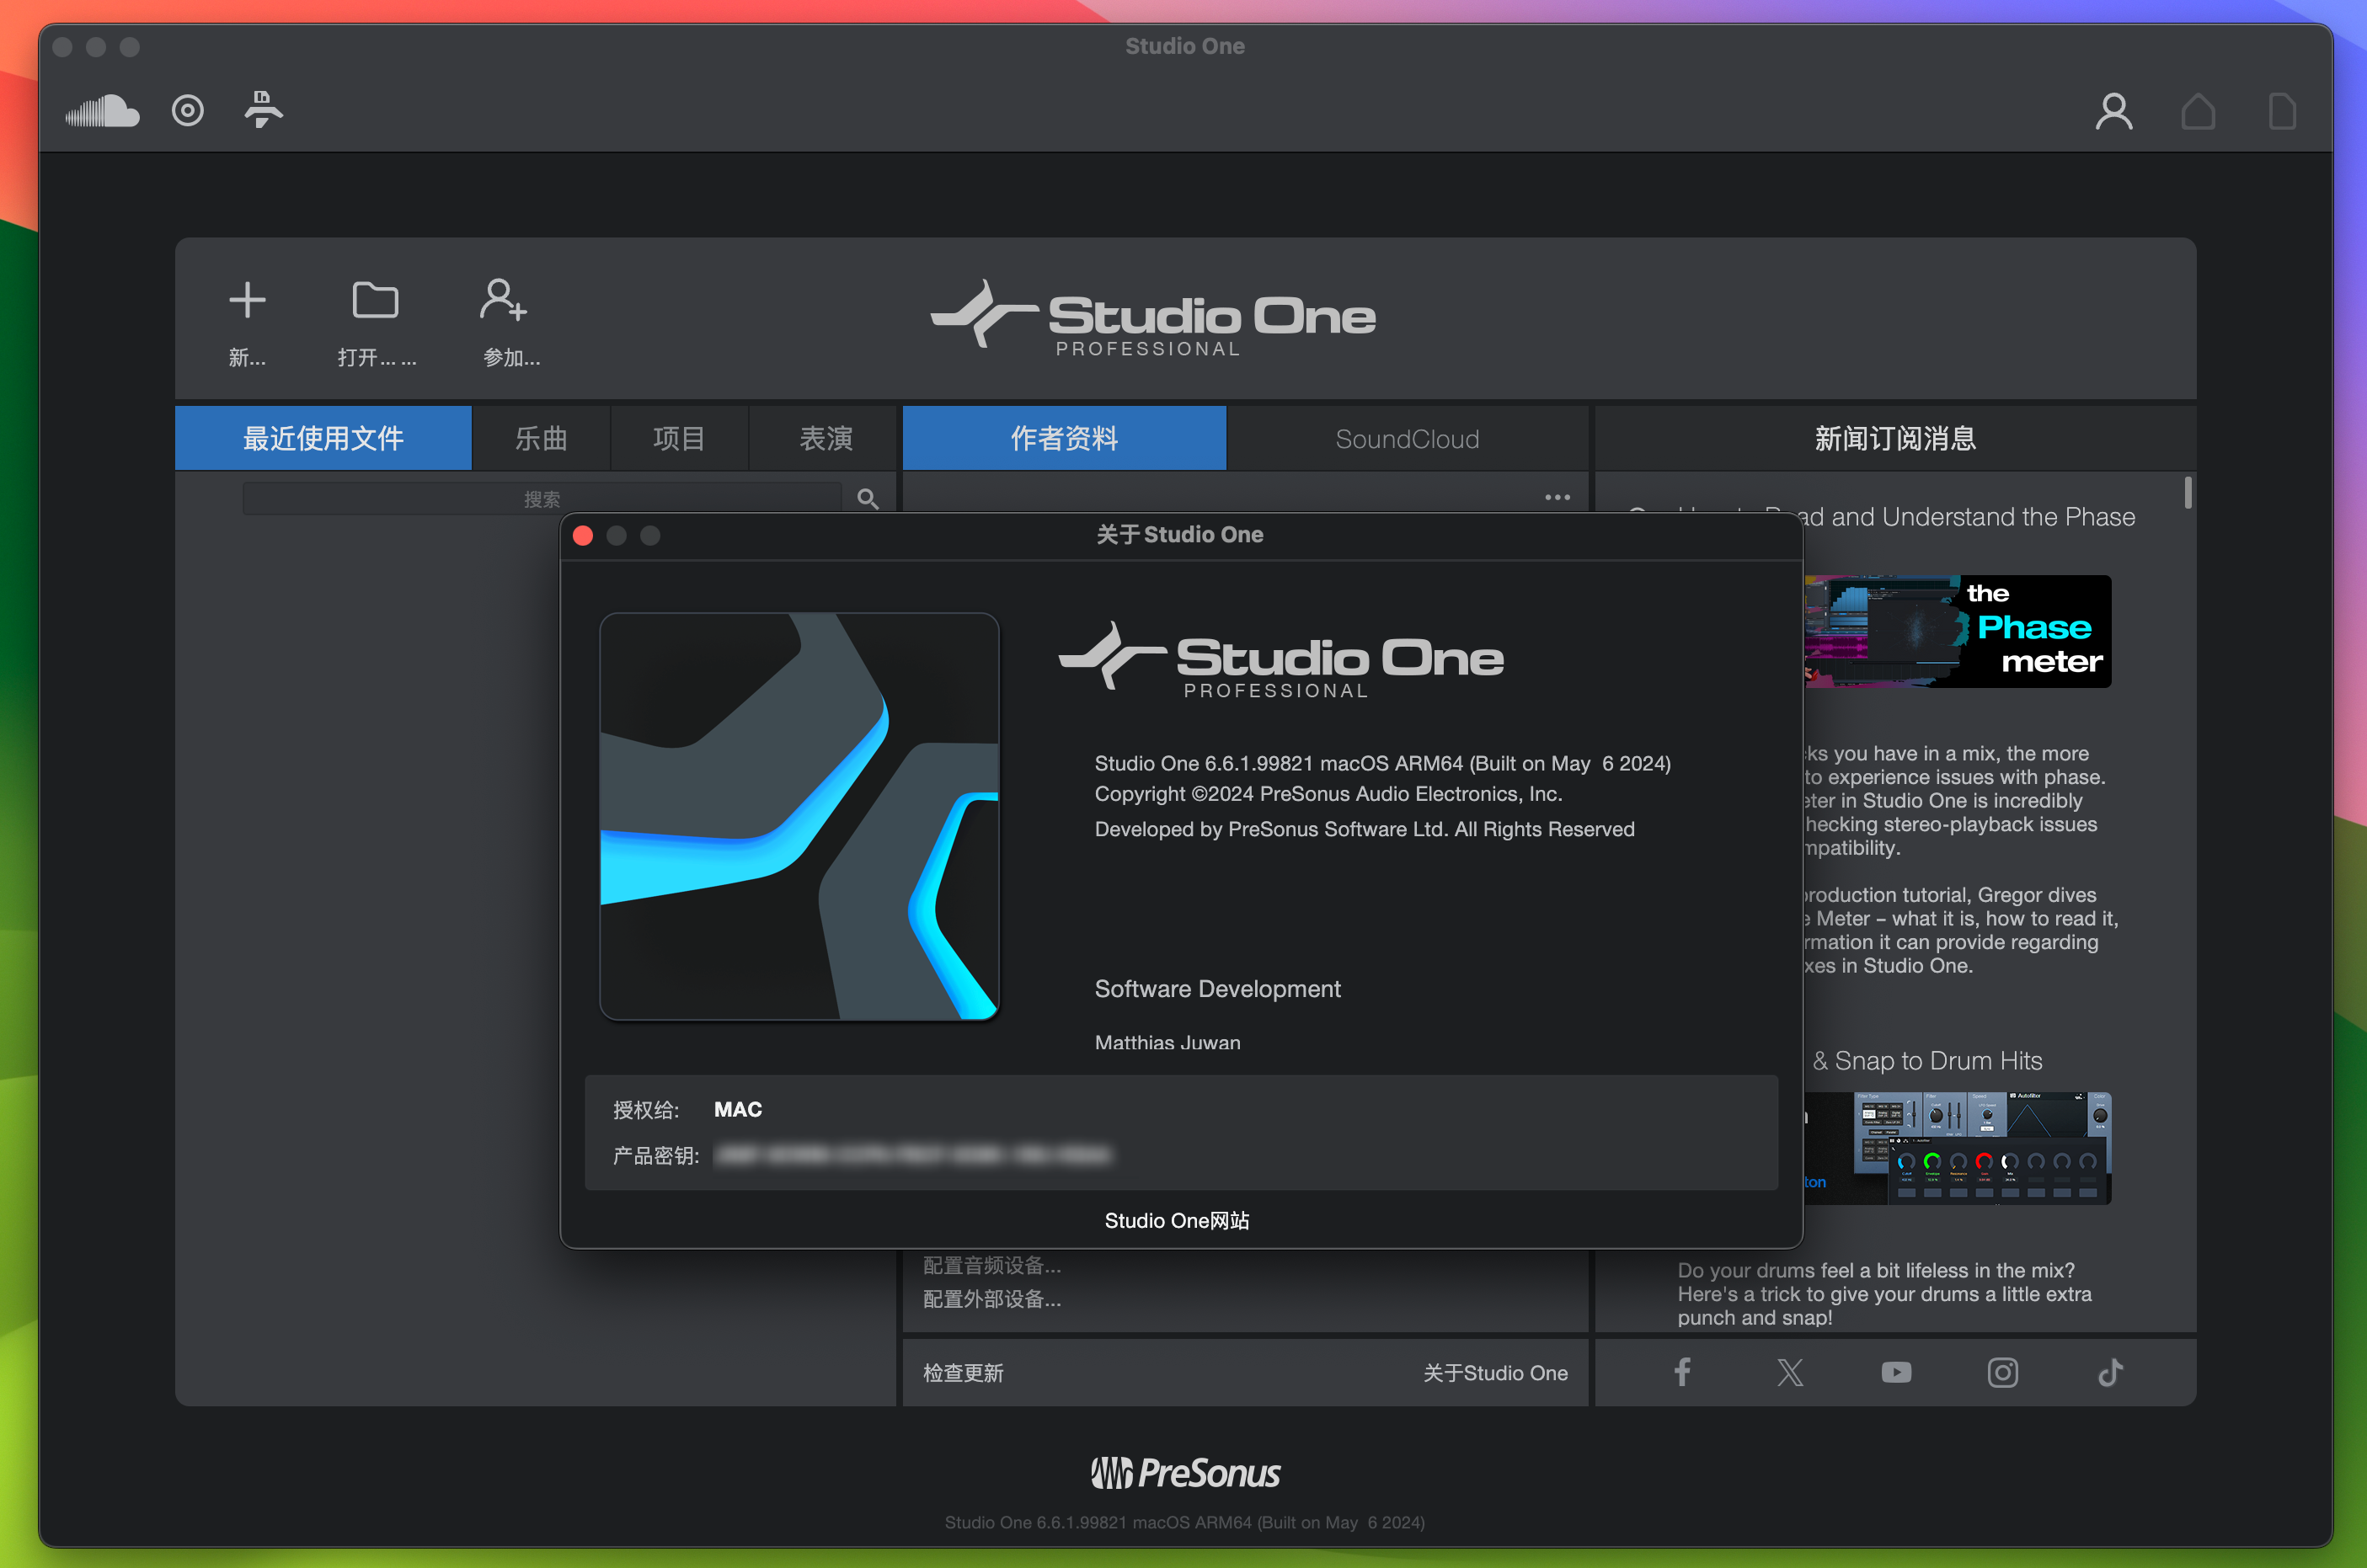Click 配置音频设备... link
Image resolution: width=2367 pixels, height=1568 pixels.
(x=992, y=1265)
